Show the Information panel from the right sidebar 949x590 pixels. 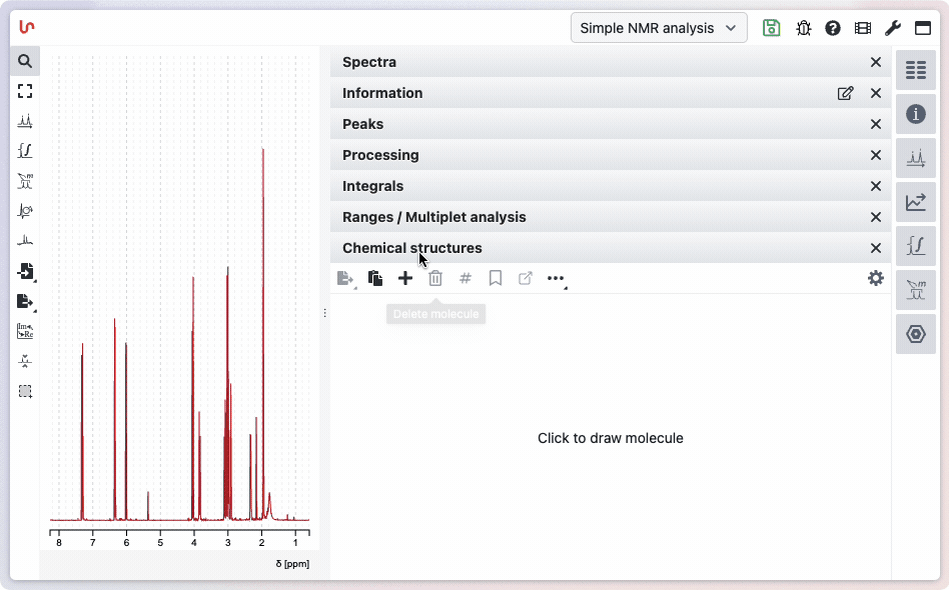click(916, 114)
